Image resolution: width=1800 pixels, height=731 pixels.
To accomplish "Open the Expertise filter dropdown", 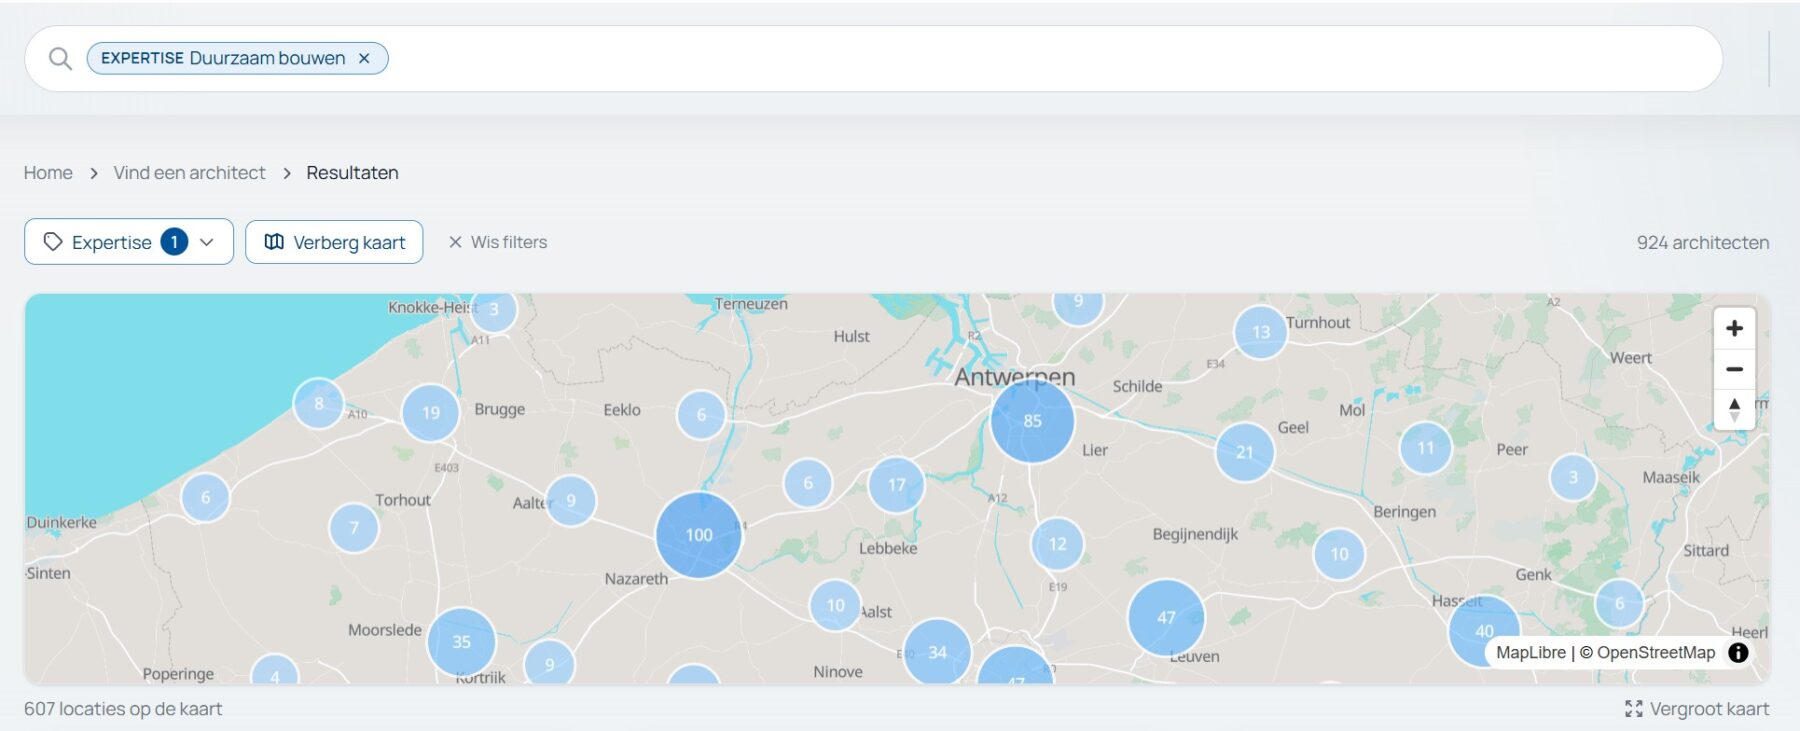I will pos(129,242).
